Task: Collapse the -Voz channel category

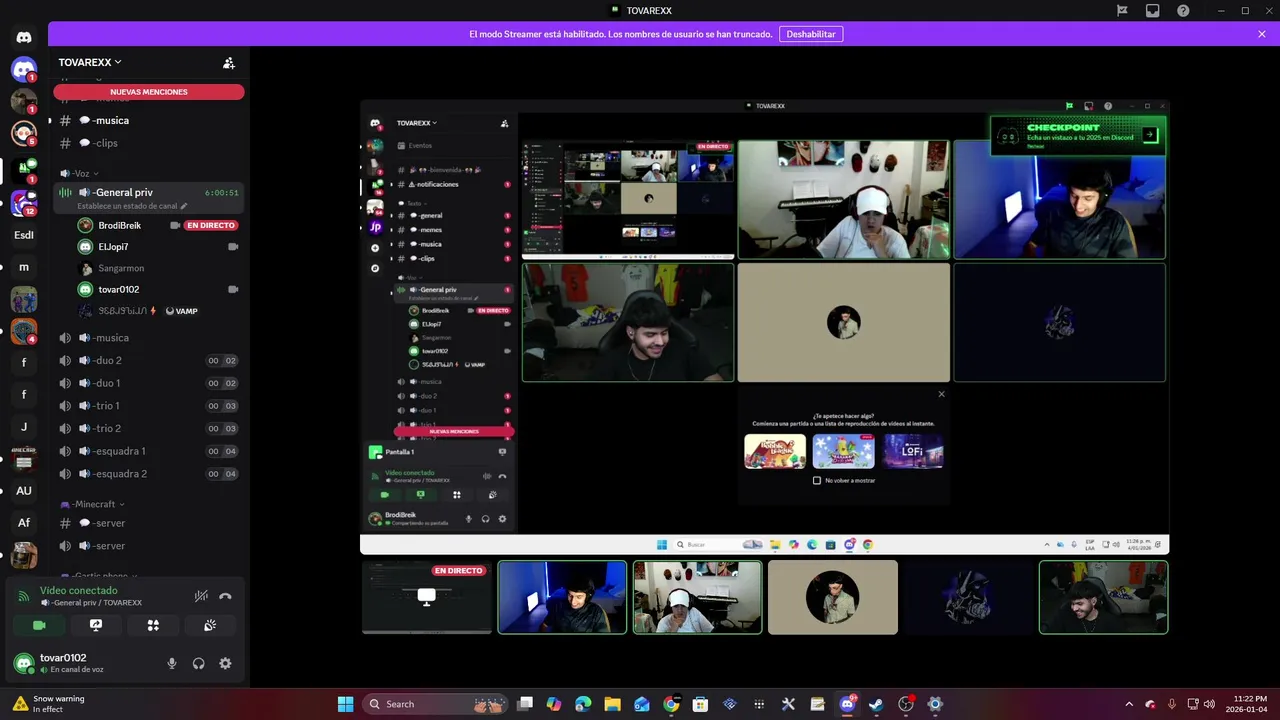Action: 78,173
